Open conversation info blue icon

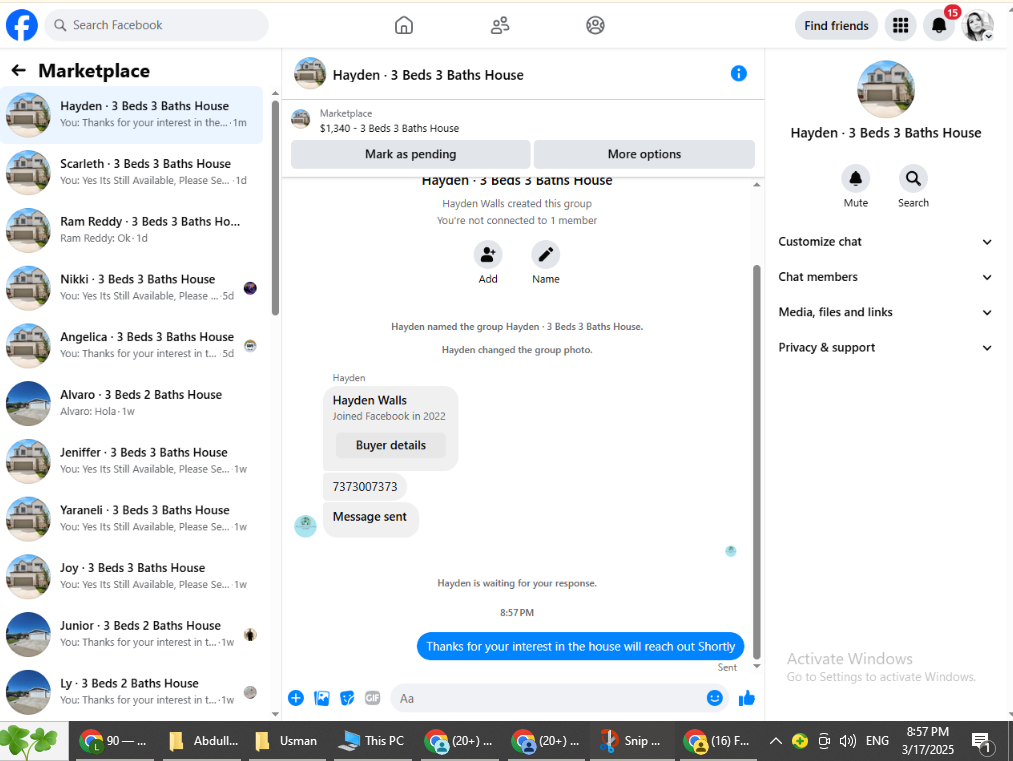(x=738, y=74)
